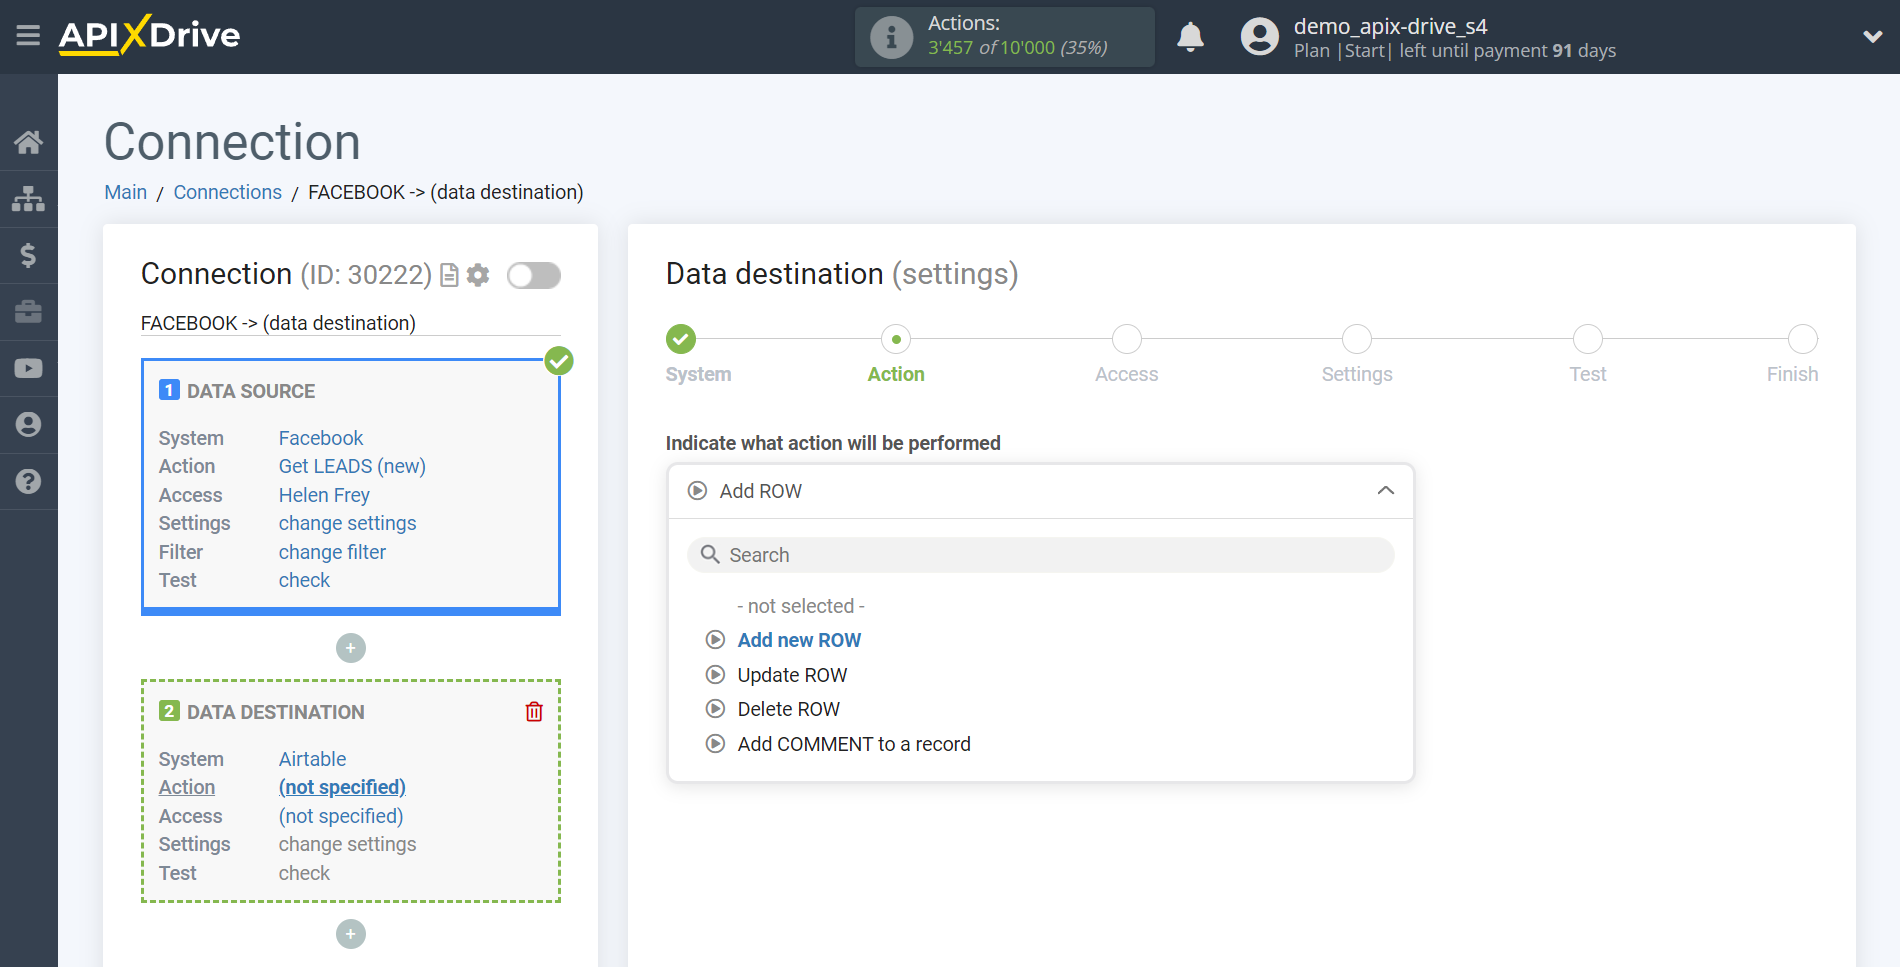Add step between source and destination
The image size is (1900, 967).
tap(351, 648)
